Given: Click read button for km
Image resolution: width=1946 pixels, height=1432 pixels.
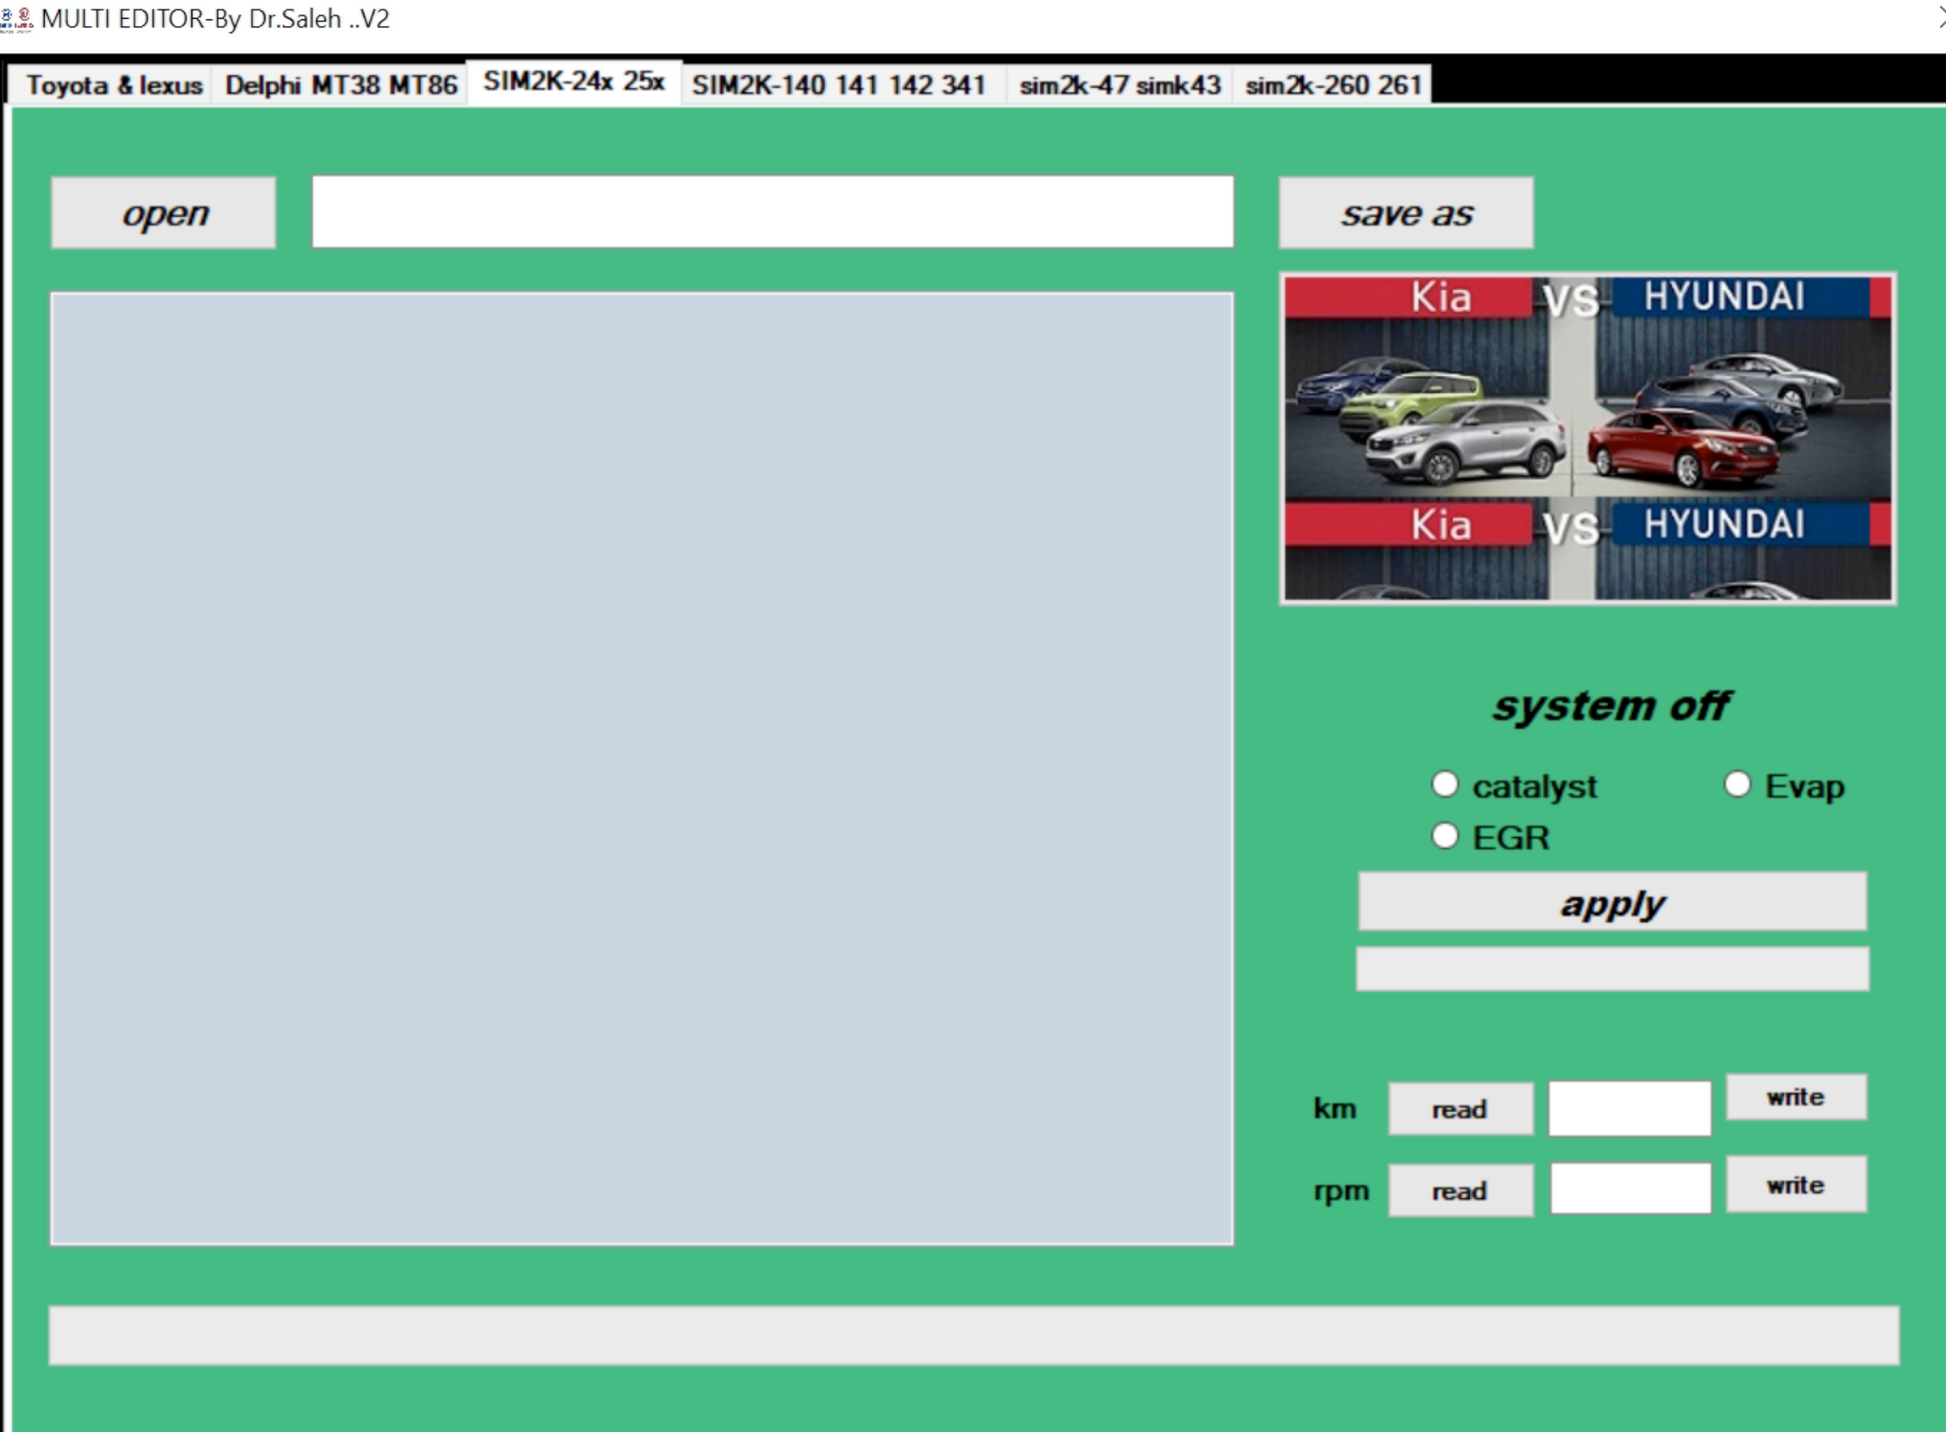Looking at the screenshot, I should coord(1459,1109).
